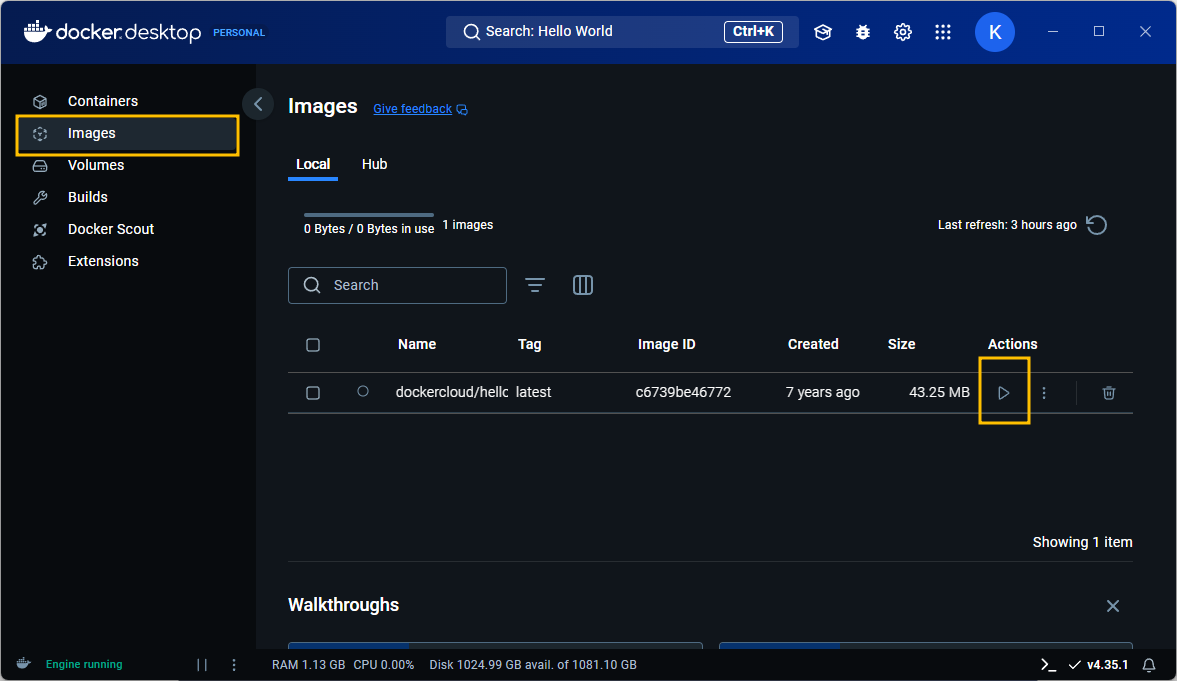The width and height of the screenshot is (1177, 681).
Task: Click the 43.25 MB size value
Action: point(939,393)
